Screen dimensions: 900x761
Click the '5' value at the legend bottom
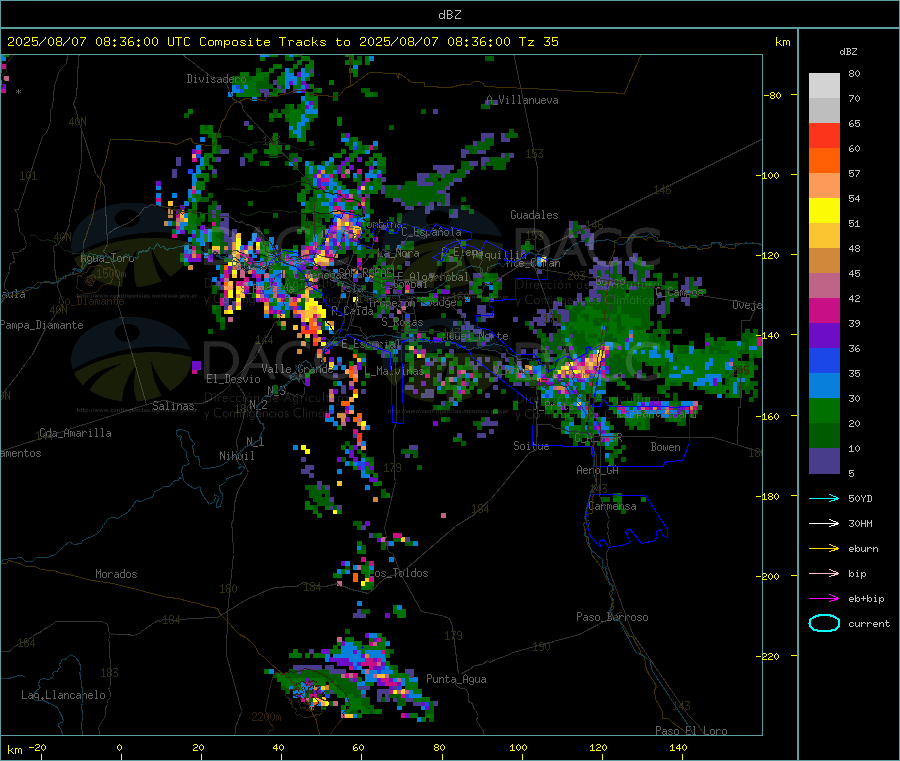(x=851, y=473)
